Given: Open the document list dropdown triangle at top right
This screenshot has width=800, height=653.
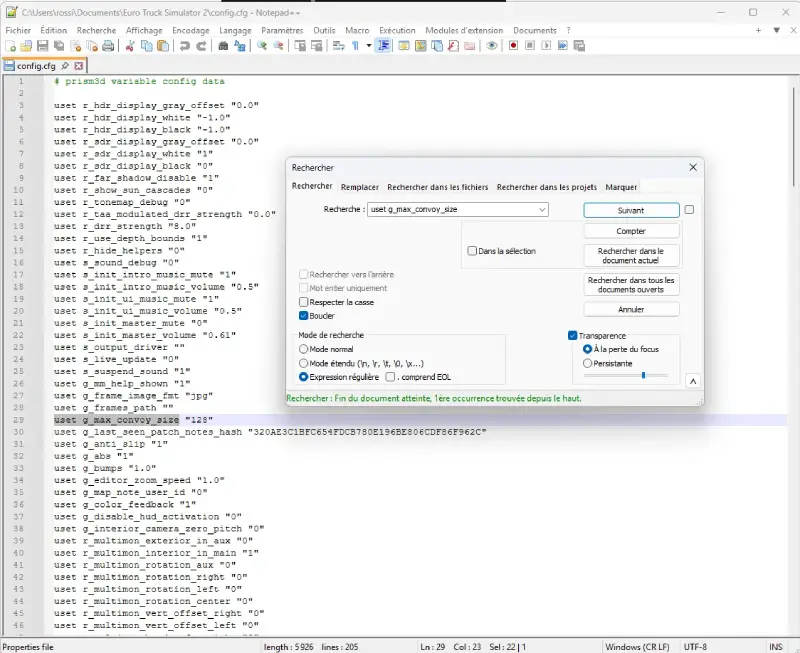Looking at the screenshot, I should click(778, 30).
